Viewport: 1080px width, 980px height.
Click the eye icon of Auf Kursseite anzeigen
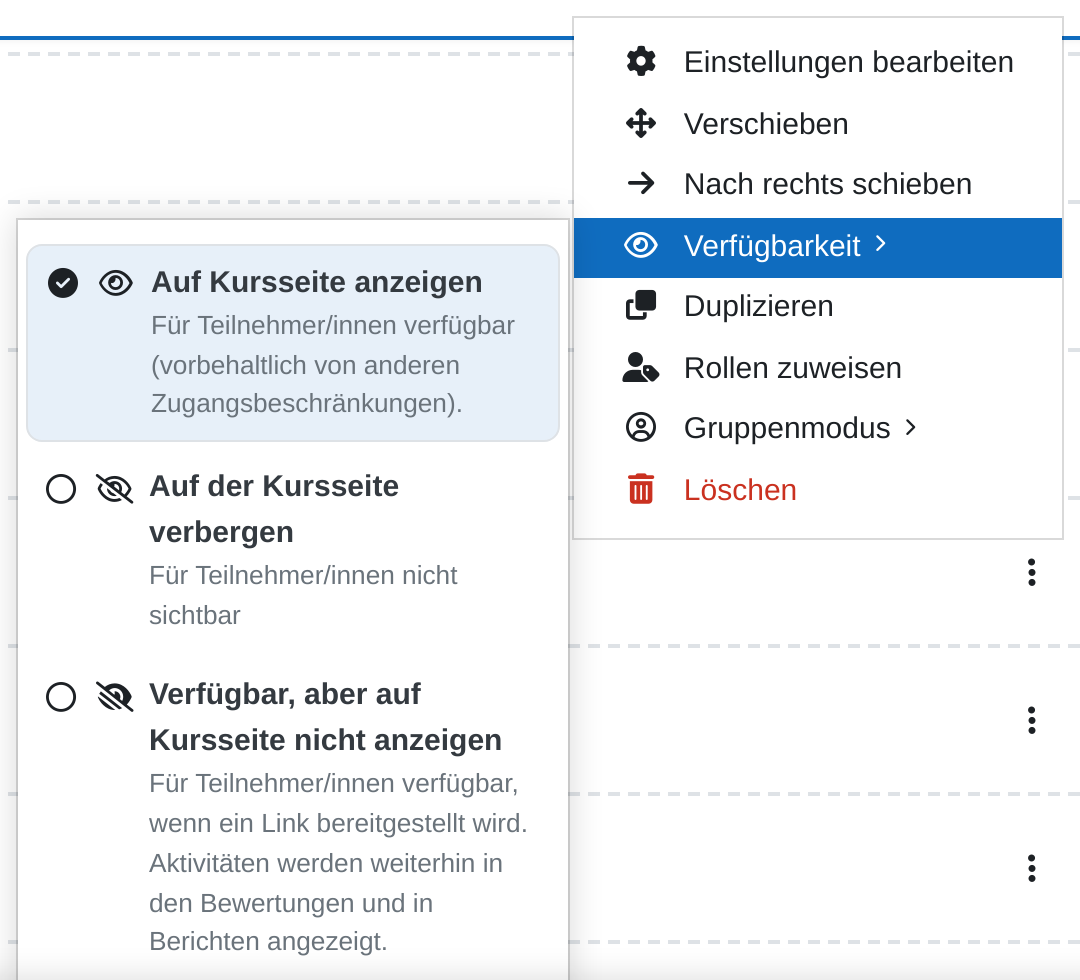pyautogui.click(x=116, y=283)
